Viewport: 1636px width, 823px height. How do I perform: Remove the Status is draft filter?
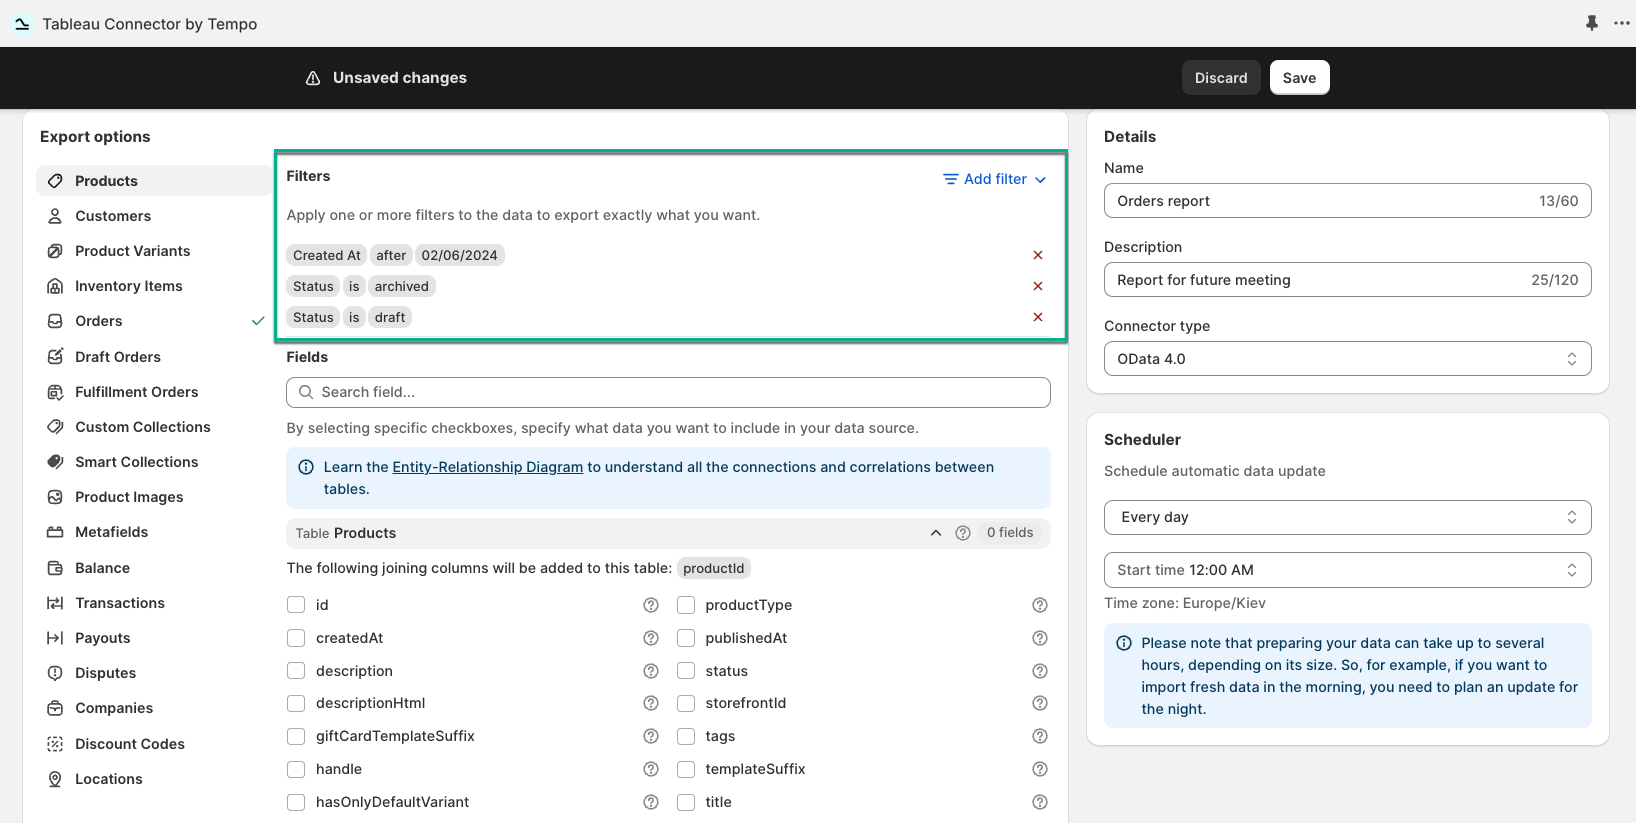click(1038, 317)
